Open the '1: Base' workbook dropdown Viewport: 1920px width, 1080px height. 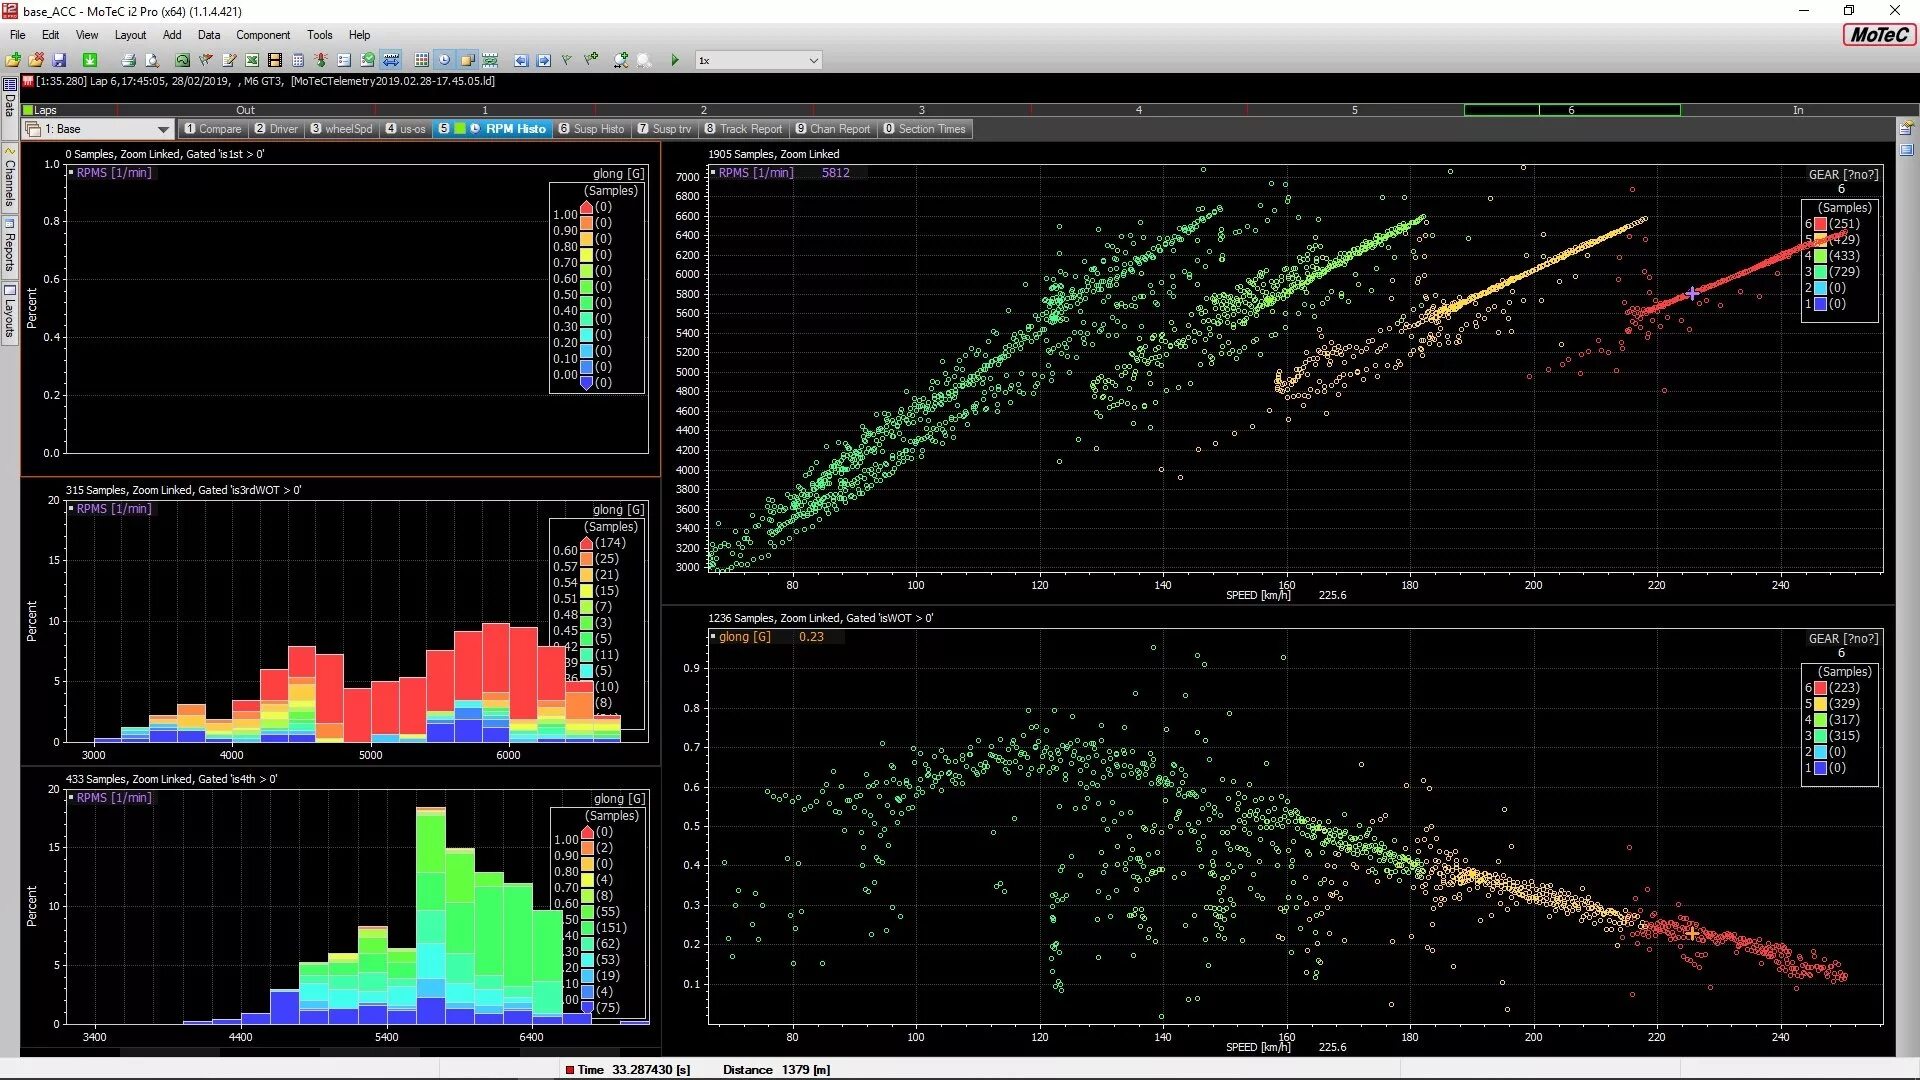(163, 129)
